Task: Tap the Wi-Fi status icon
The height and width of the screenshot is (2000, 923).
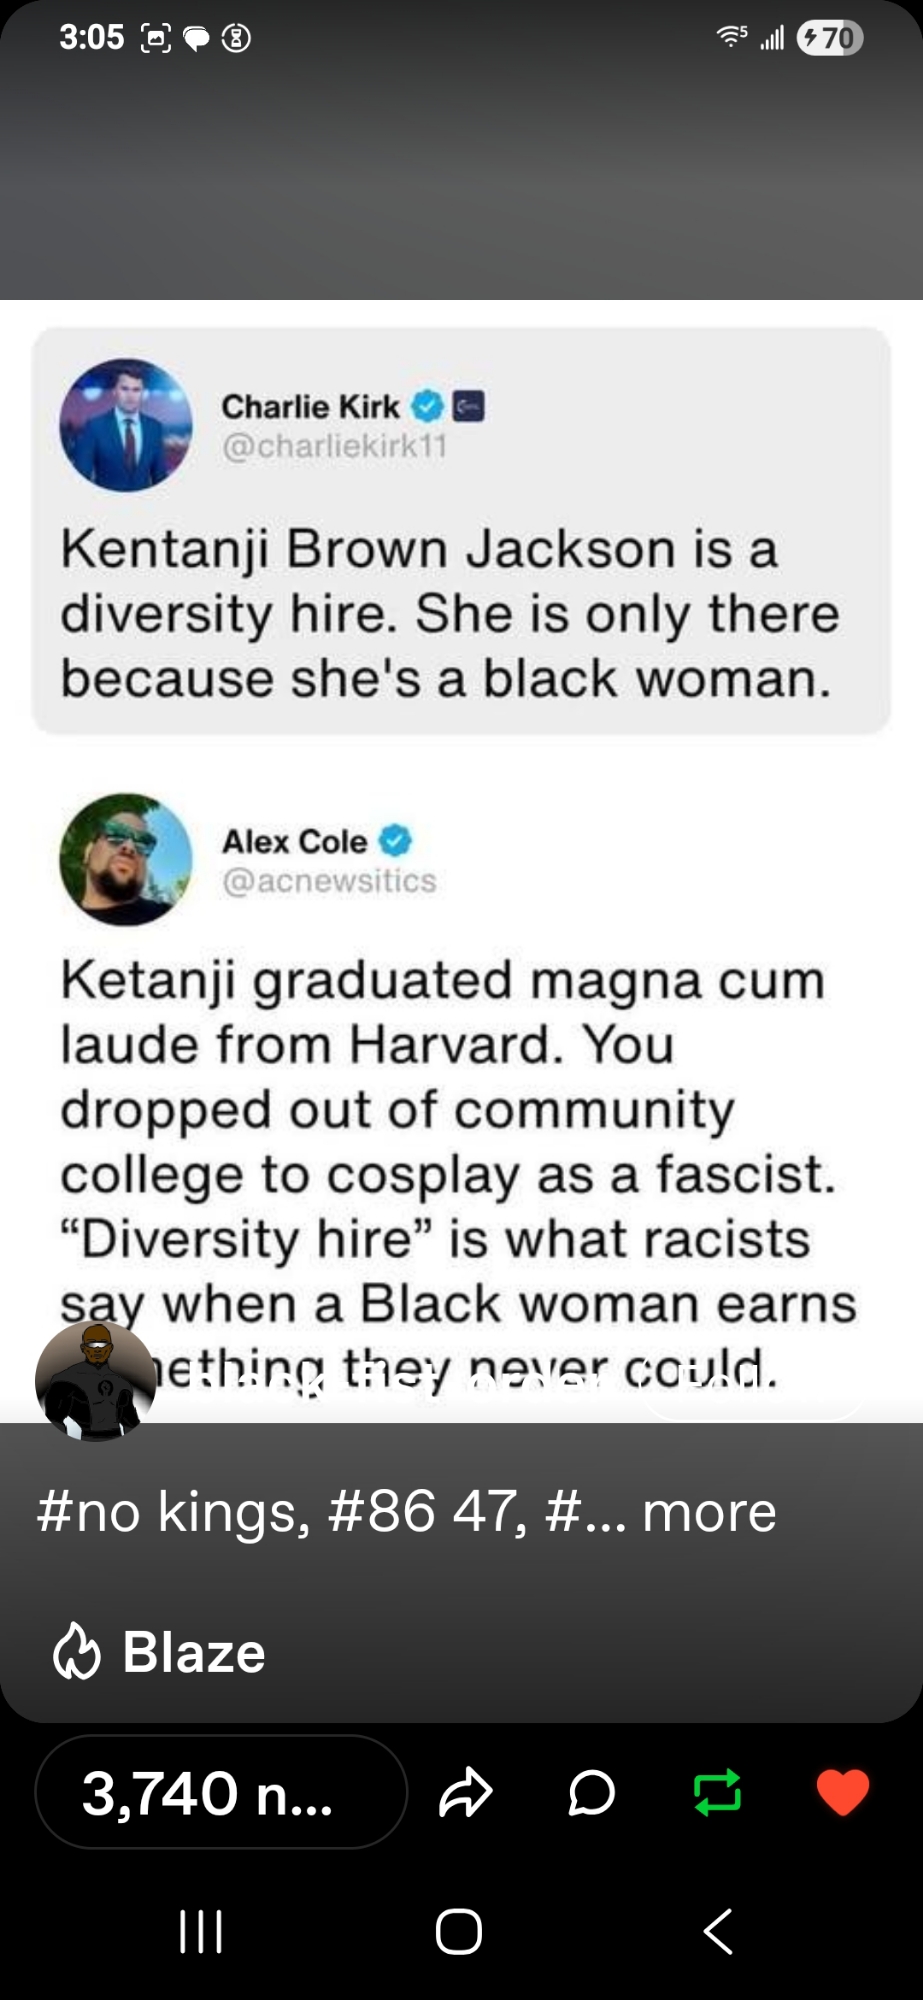Action: tap(731, 38)
